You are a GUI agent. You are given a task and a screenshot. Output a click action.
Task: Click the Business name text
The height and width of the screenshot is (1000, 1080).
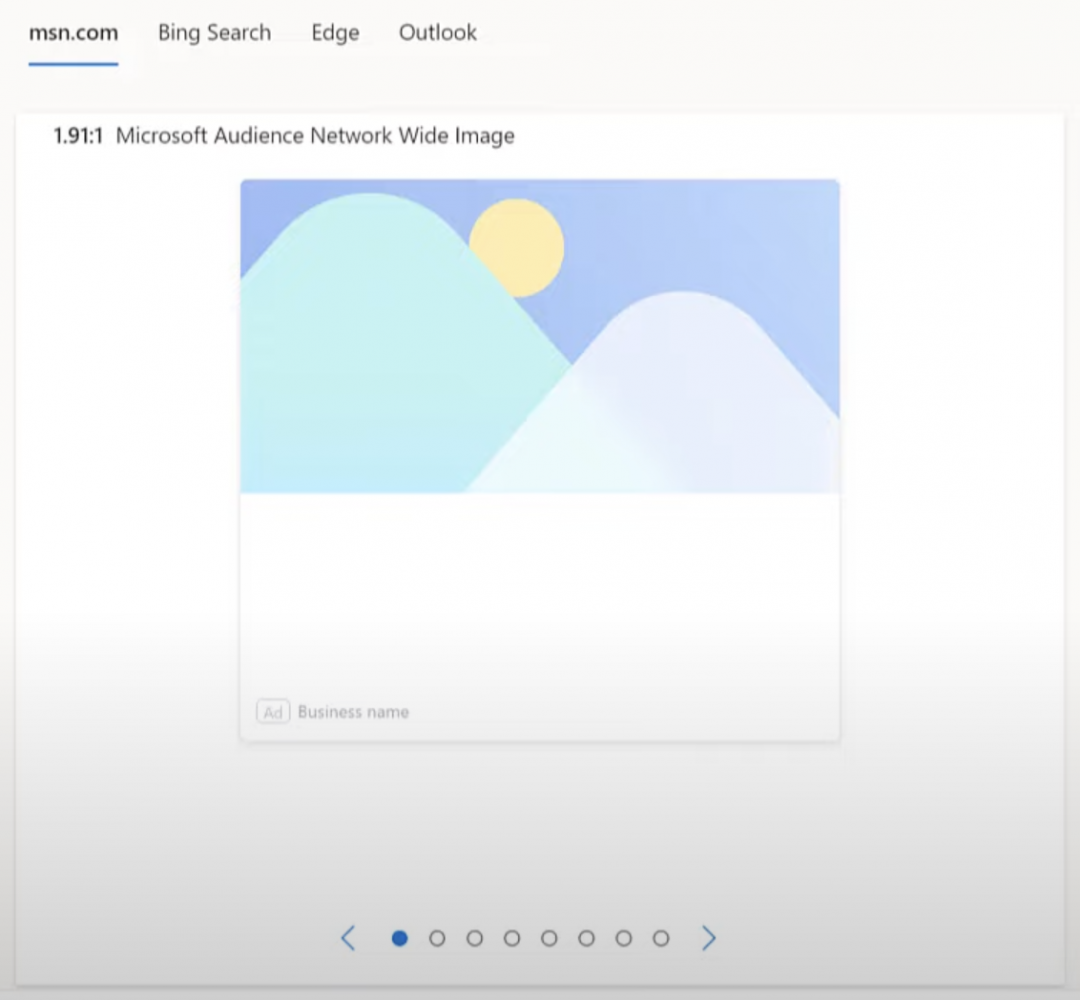click(353, 712)
